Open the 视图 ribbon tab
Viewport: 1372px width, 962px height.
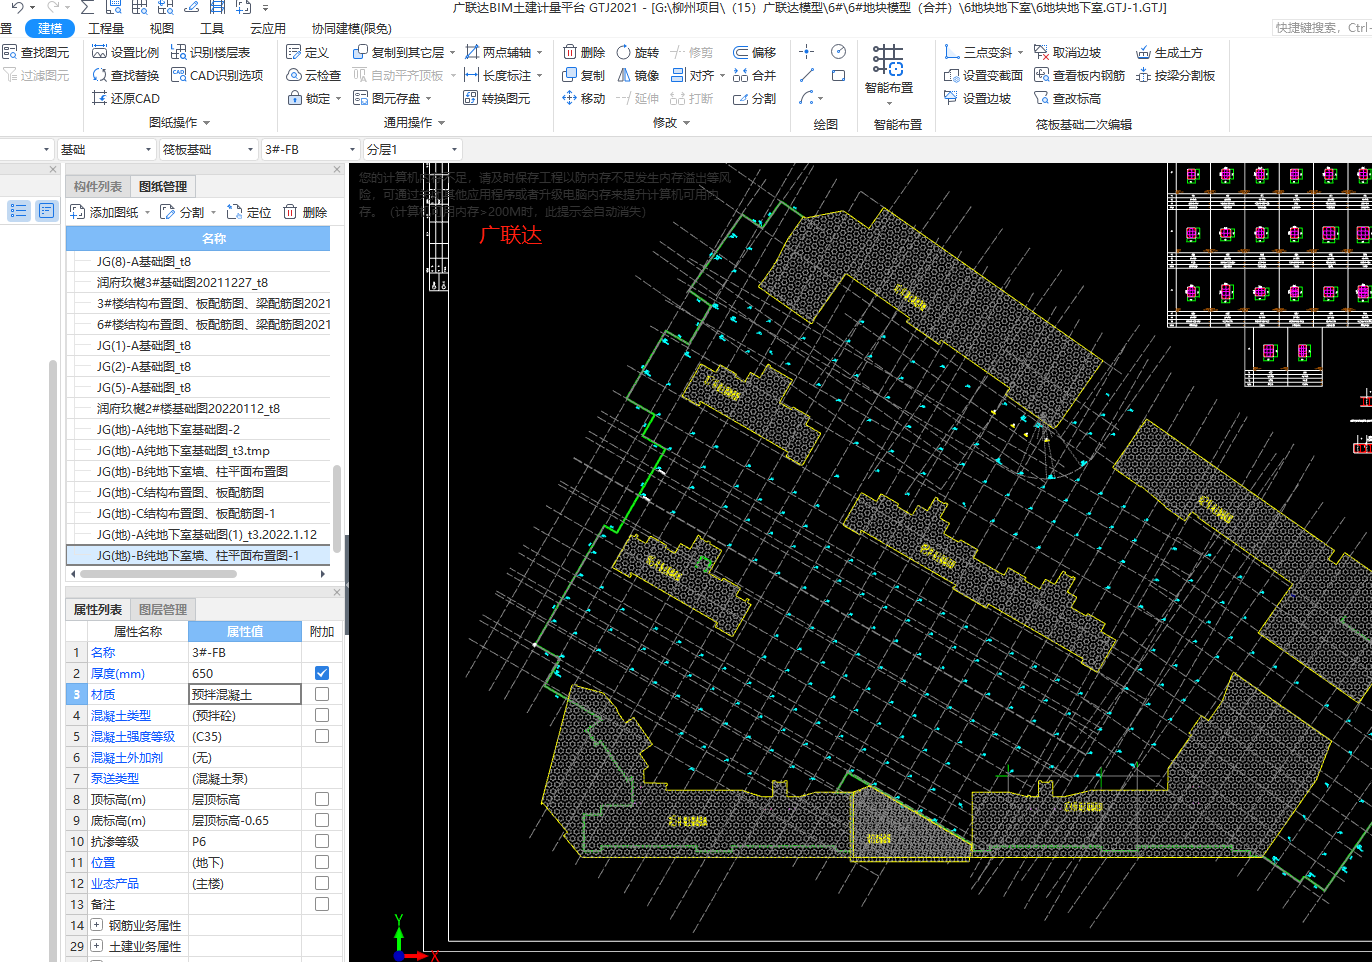click(161, 28)
